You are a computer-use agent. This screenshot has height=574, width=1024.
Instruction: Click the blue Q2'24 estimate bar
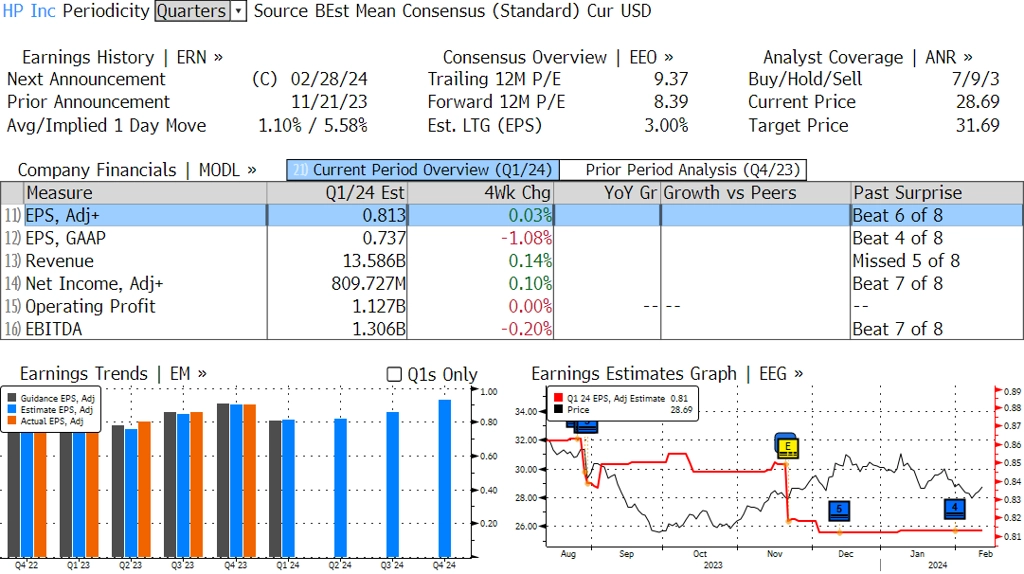tap(340, 488)
